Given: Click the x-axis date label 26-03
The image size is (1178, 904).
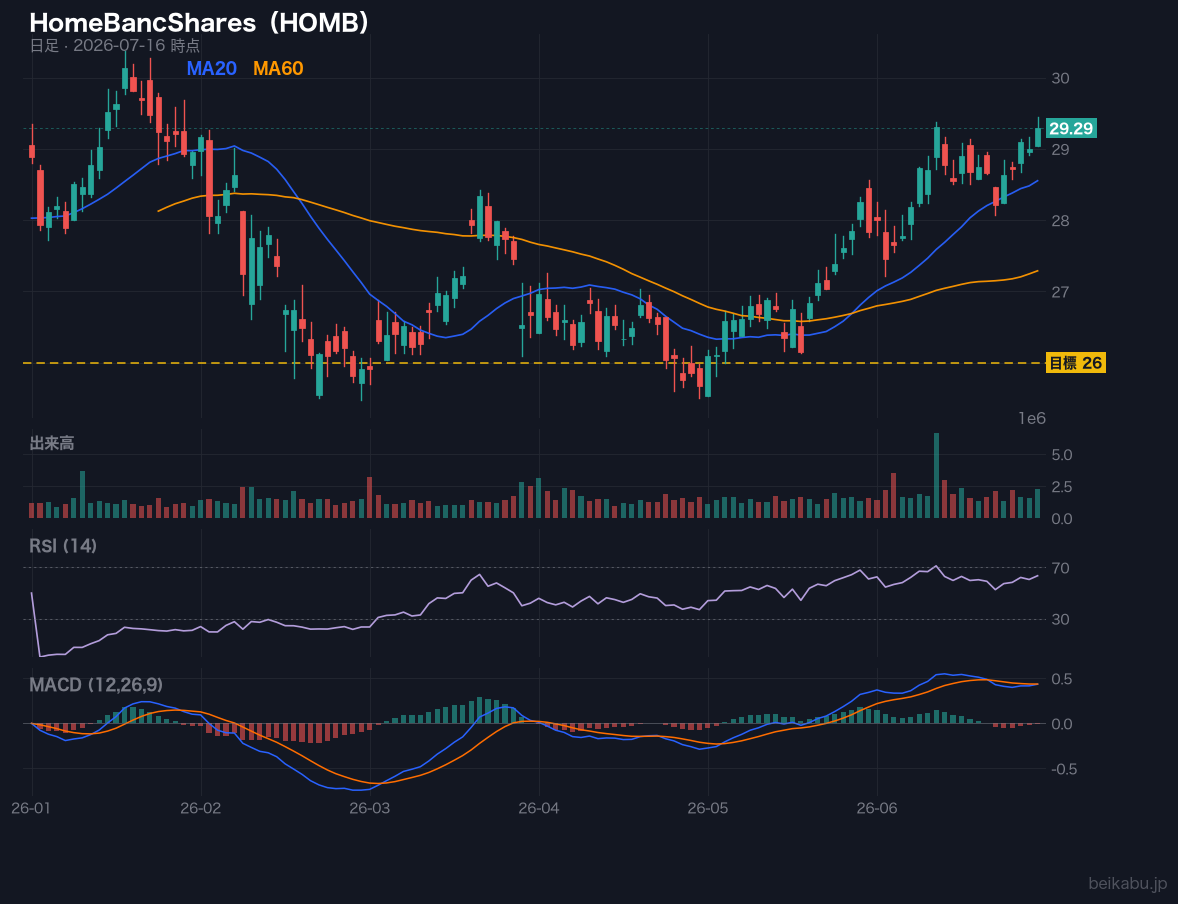Looking at the screenshot, I should pos(370,809).
